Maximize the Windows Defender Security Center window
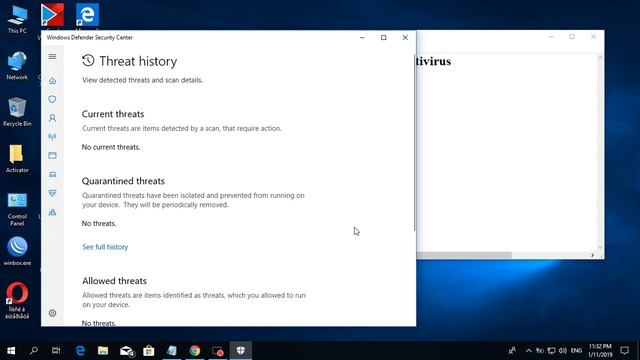 click(384, 38)
